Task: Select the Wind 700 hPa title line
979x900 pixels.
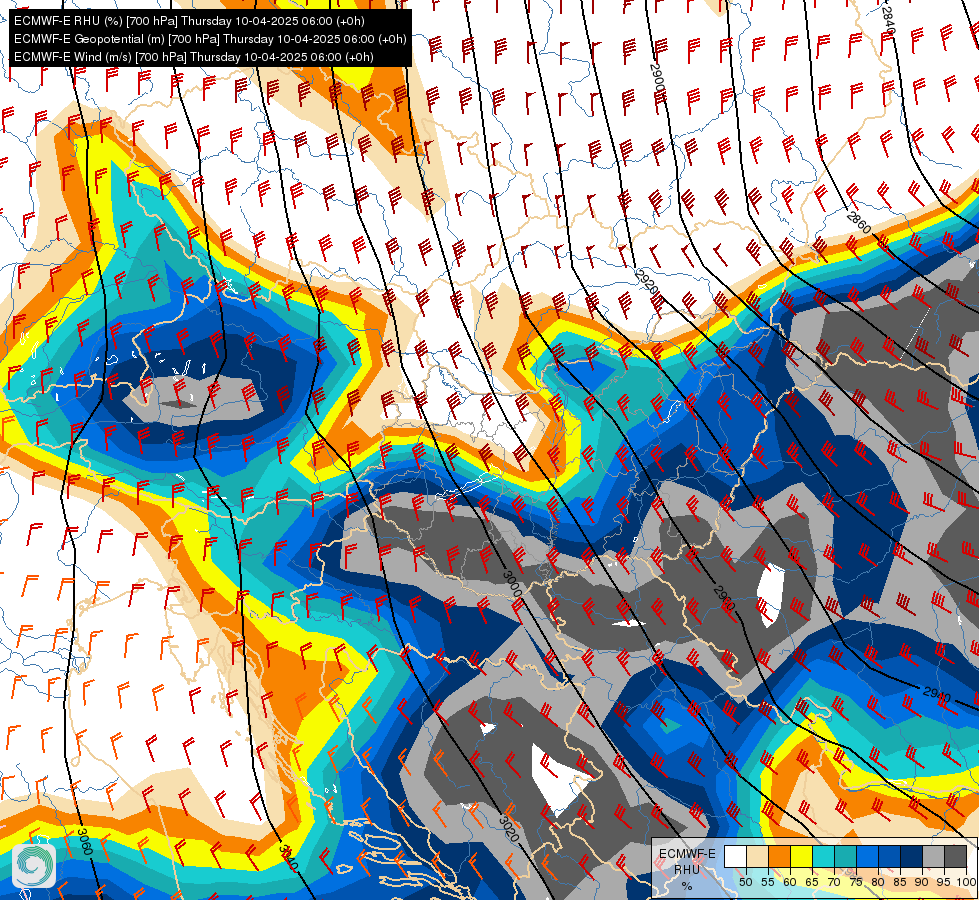Action: coord(194,57)
